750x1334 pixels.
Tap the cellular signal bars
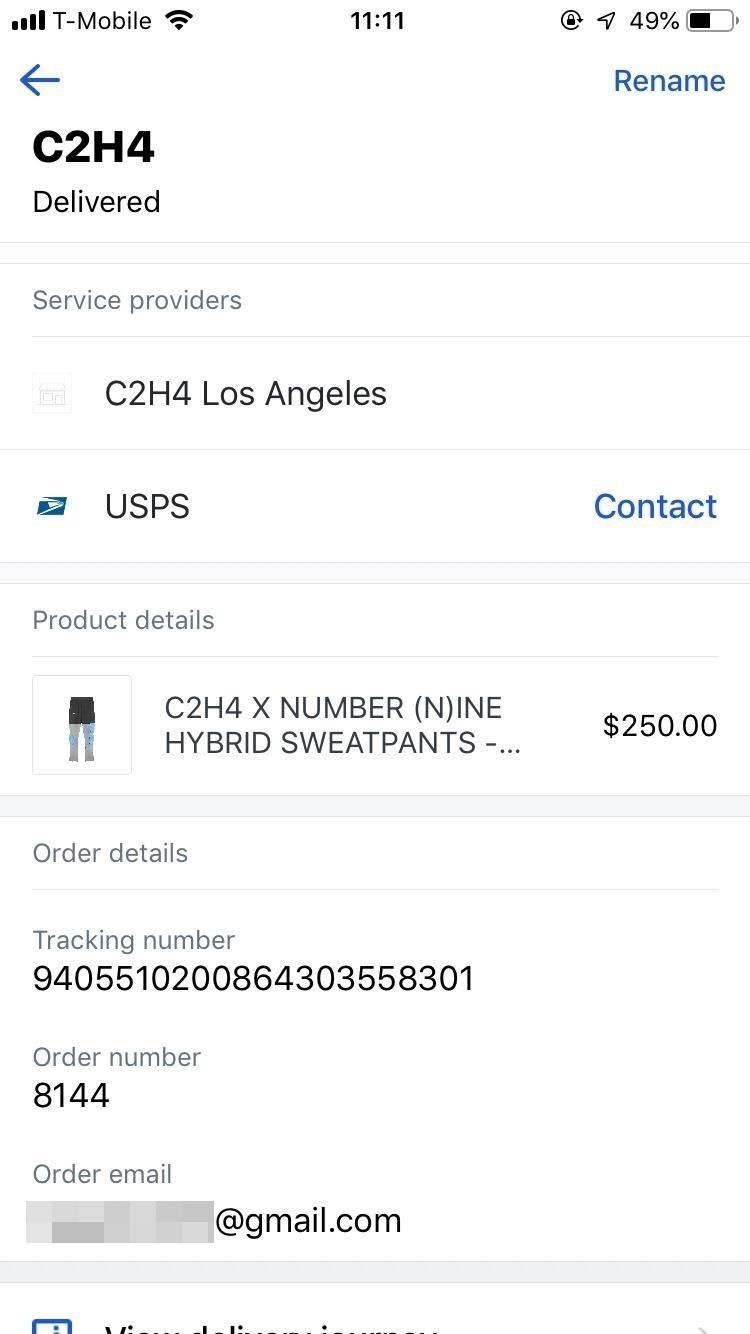click(x=28, y=20)
